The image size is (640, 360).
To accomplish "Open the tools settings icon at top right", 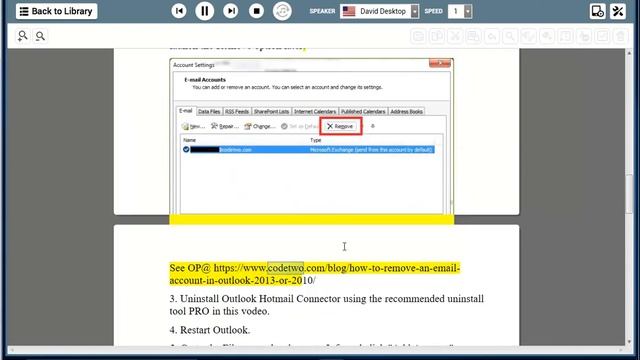I will tap(618, 11).
